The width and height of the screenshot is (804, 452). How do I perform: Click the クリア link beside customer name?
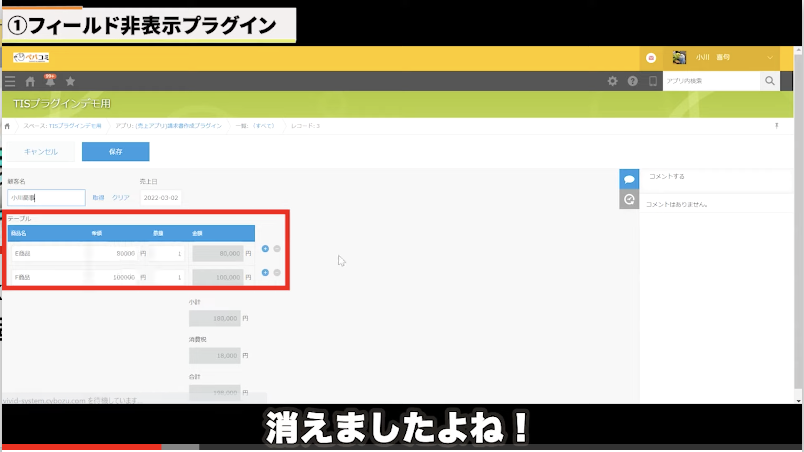(120, 198)
